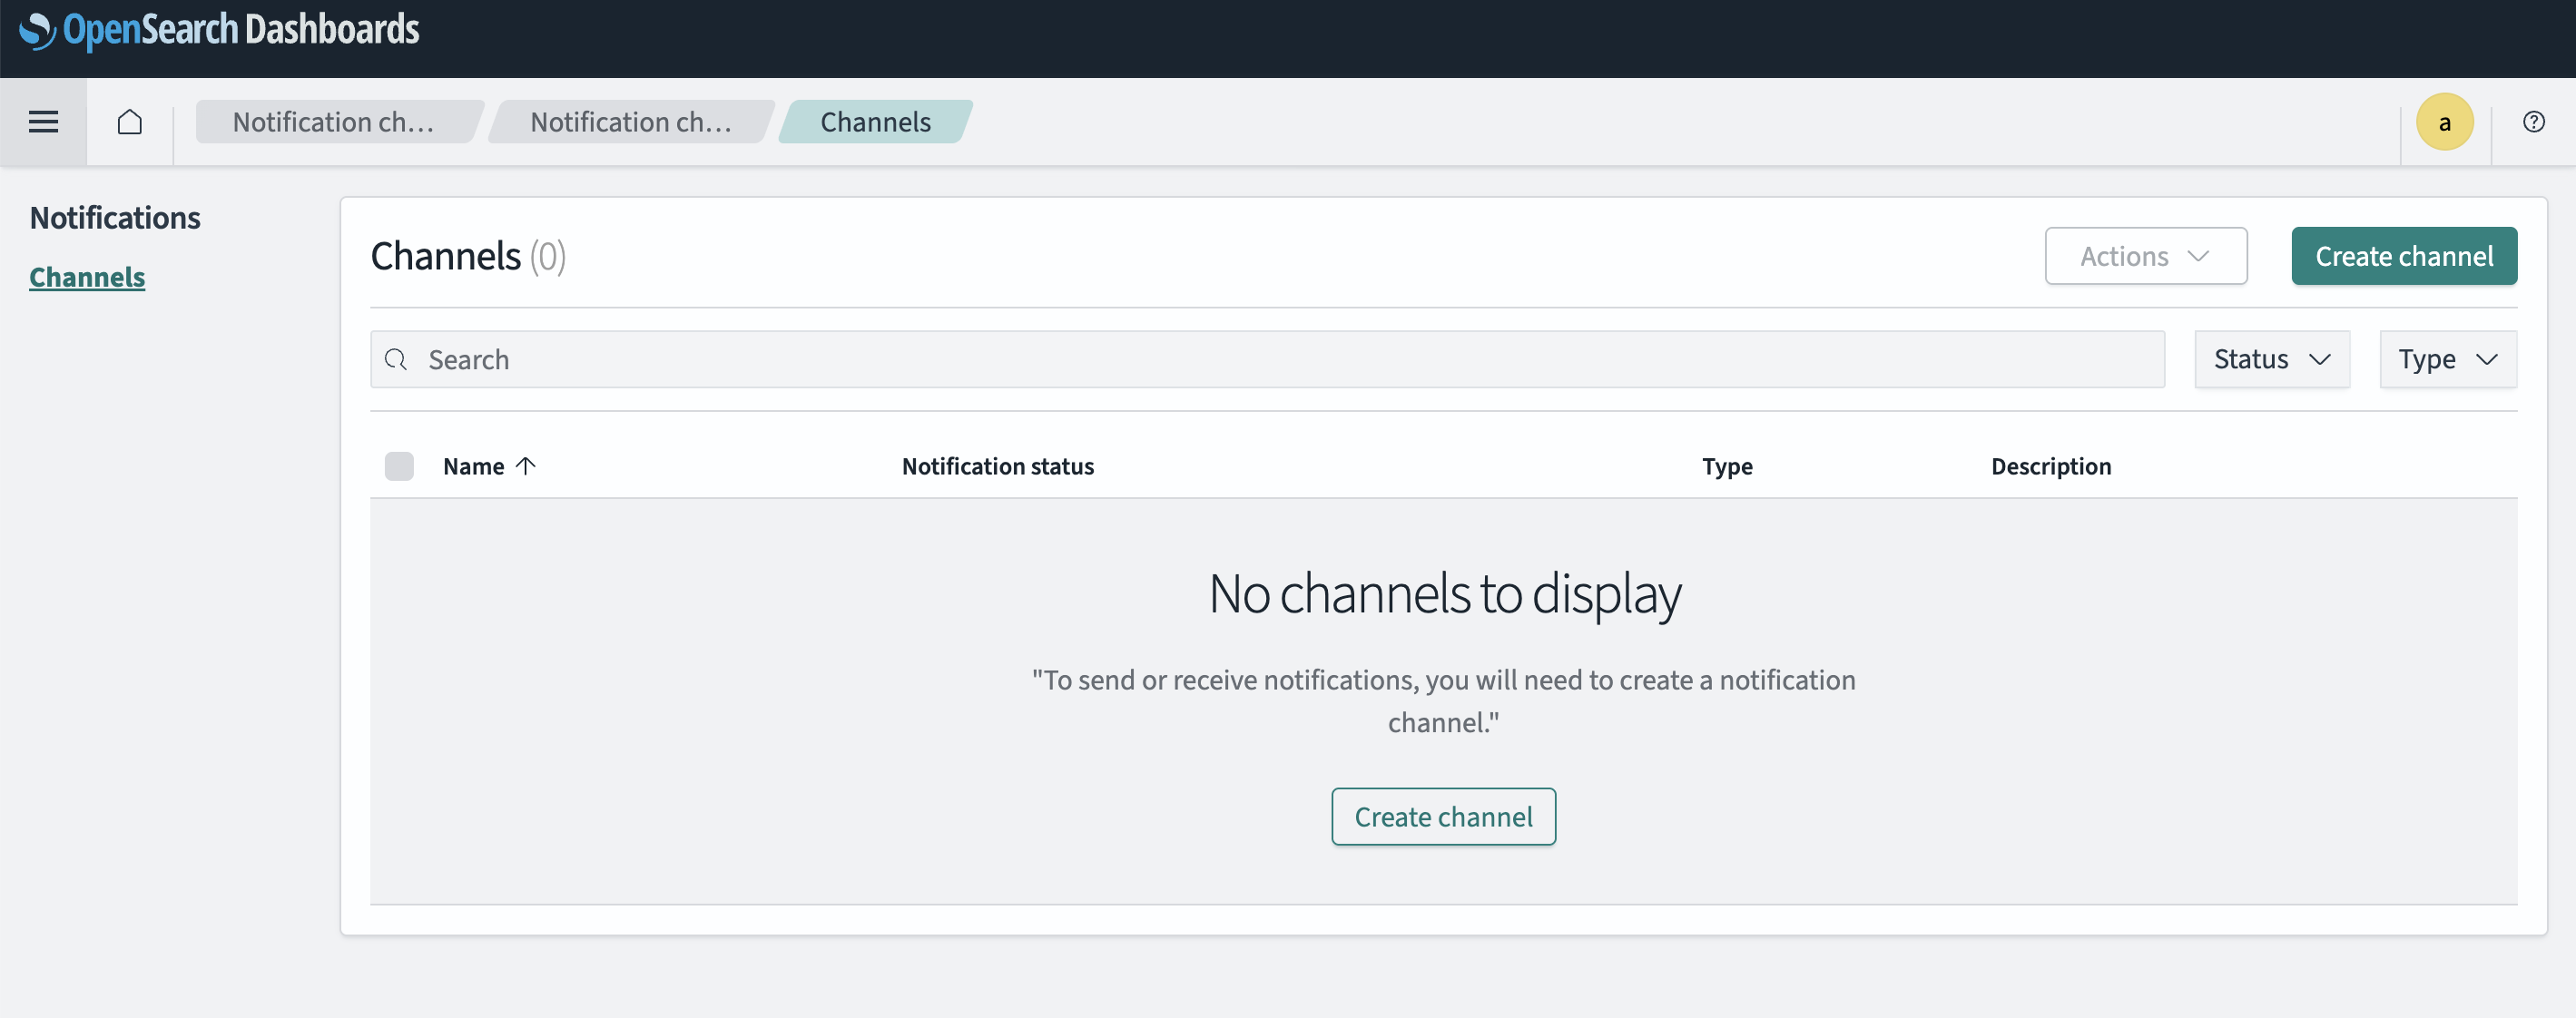
Task: Open the Status filter dropdown
Action: pyautogui.click(x=2271, y=359)
